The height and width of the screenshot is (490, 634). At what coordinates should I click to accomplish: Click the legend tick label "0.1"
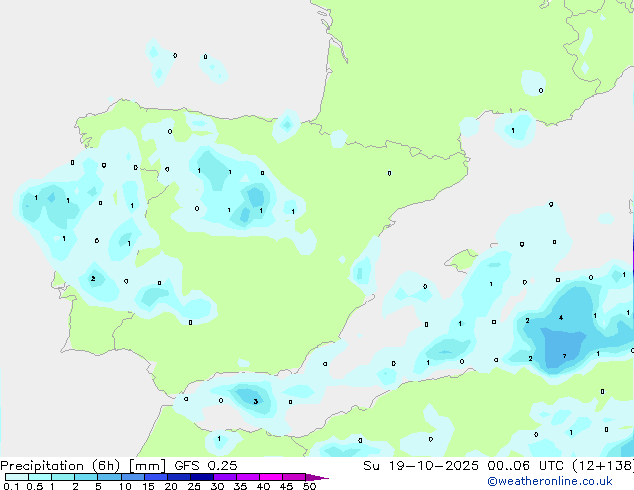pyautogui.click(x=11, y=486)
